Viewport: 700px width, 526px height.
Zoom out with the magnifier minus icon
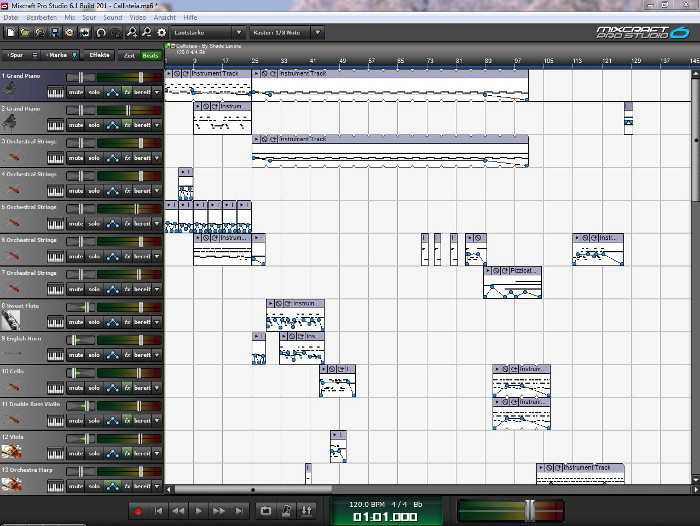pyautogui.click(x=147, y=33)
